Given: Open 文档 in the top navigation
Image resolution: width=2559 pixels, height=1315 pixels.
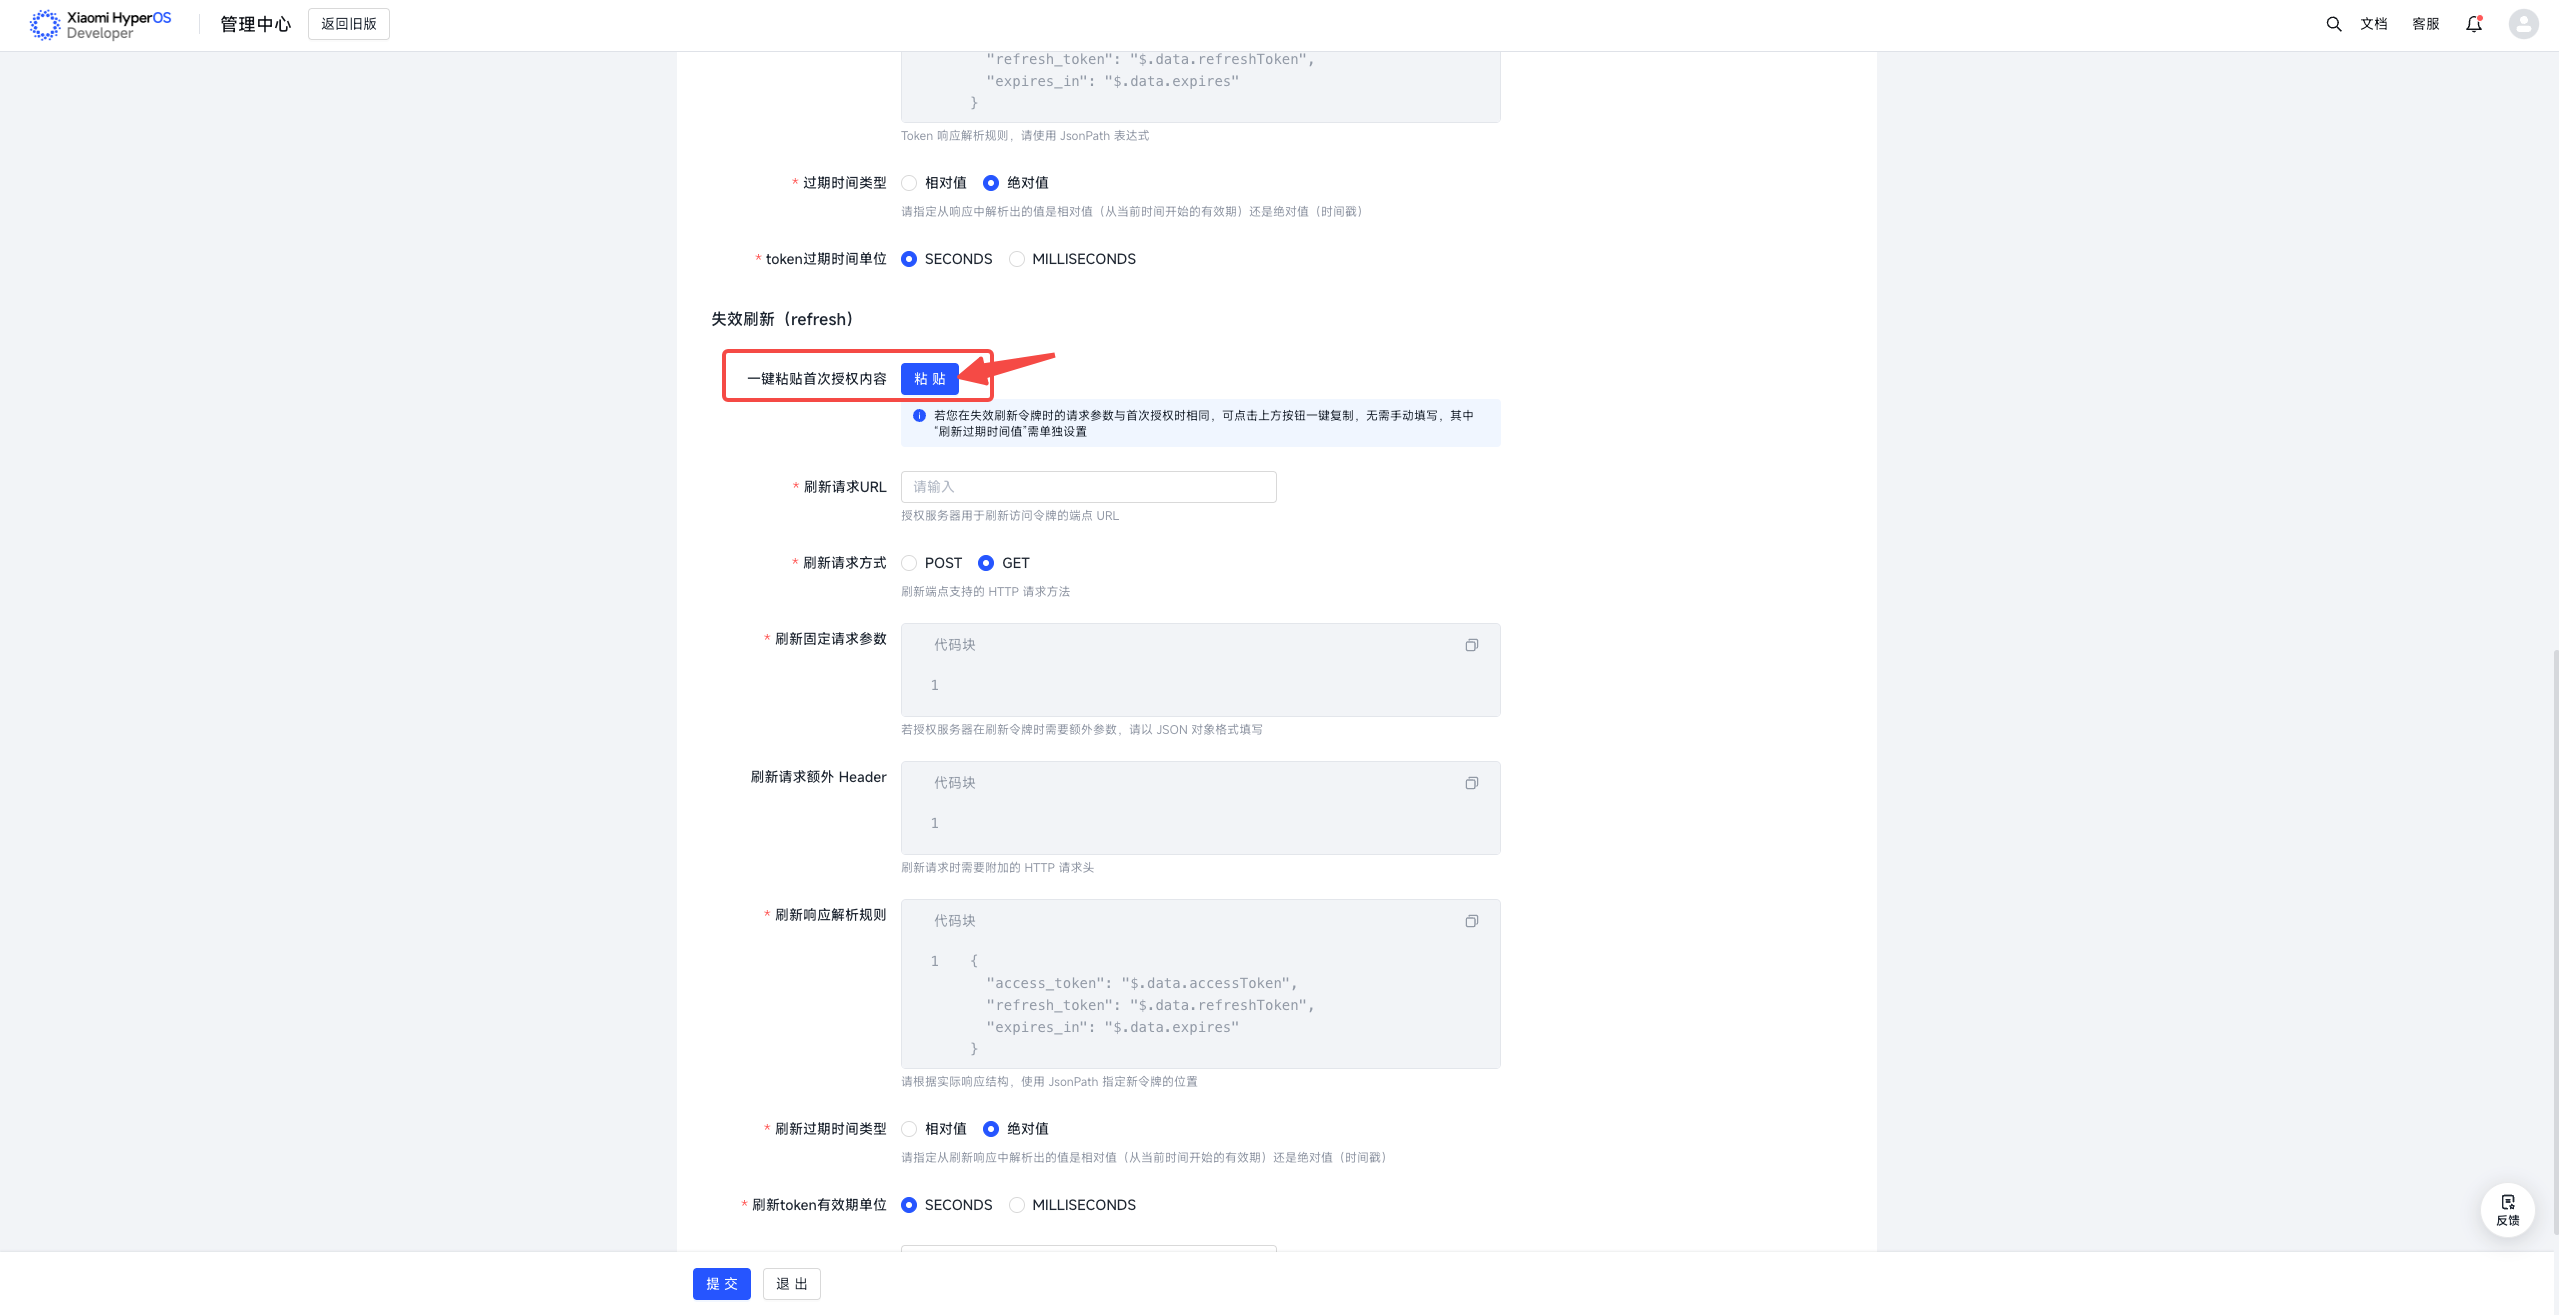Looking at the screenshot, I should tap(2373, 24).
